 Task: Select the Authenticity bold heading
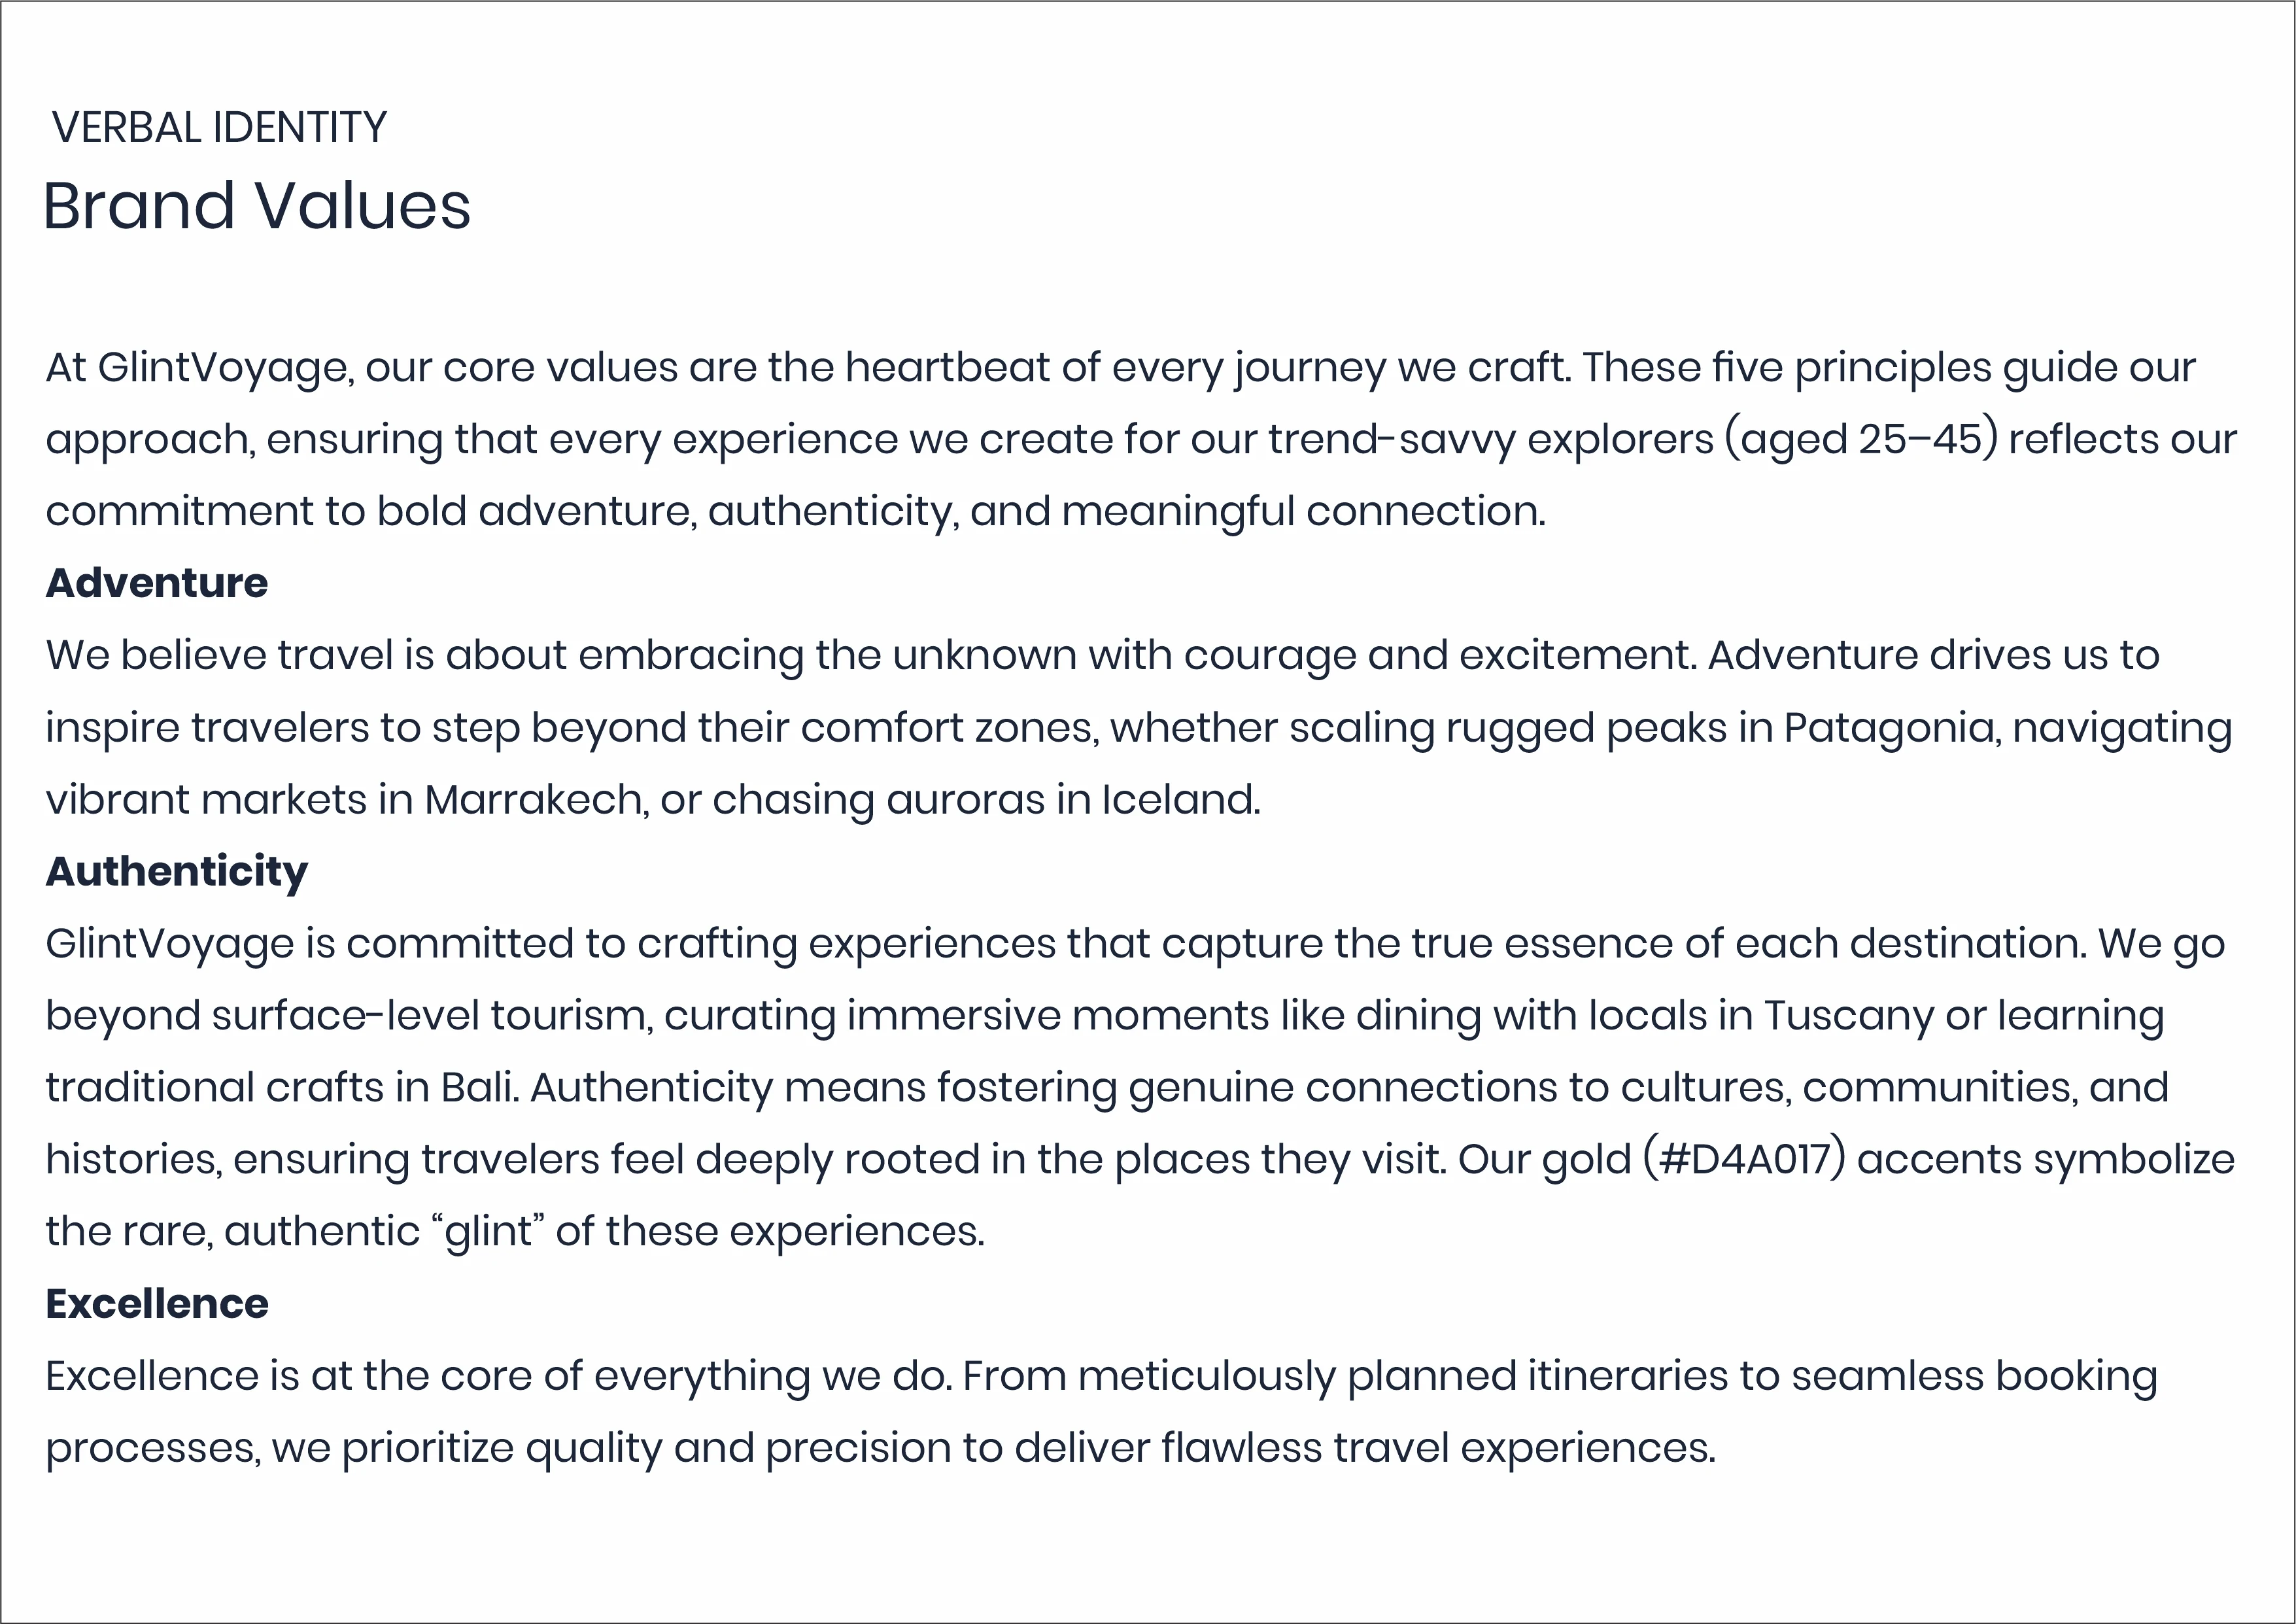click(x=177, y=872)
